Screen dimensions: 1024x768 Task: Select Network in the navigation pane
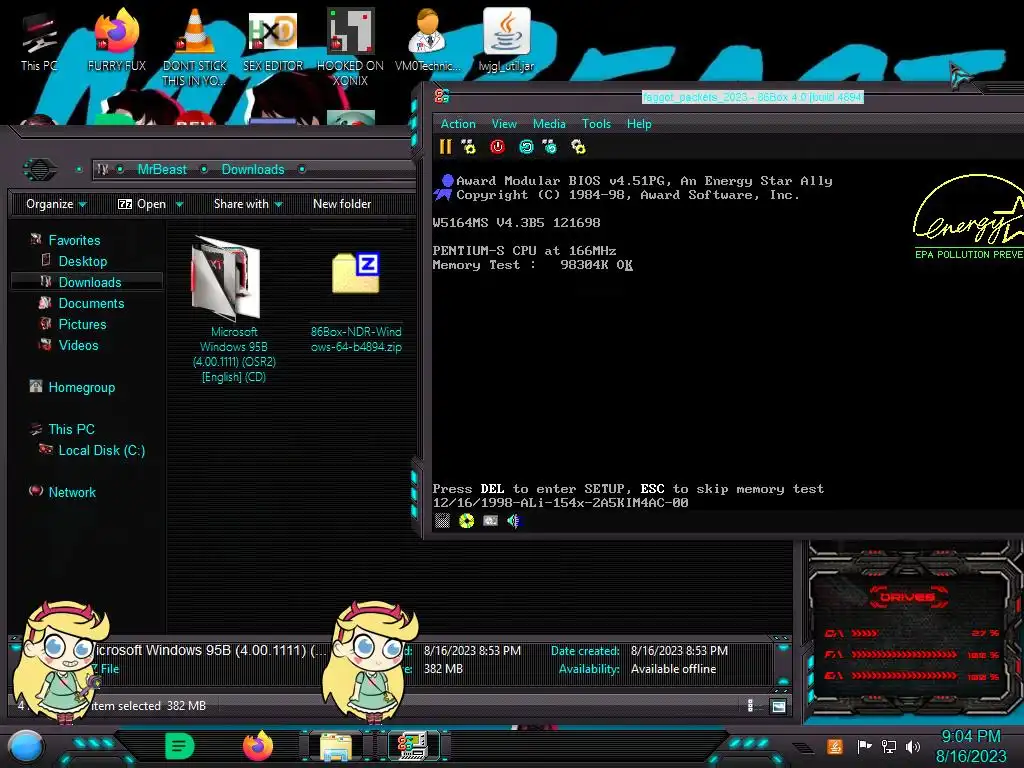pos(72,492)
